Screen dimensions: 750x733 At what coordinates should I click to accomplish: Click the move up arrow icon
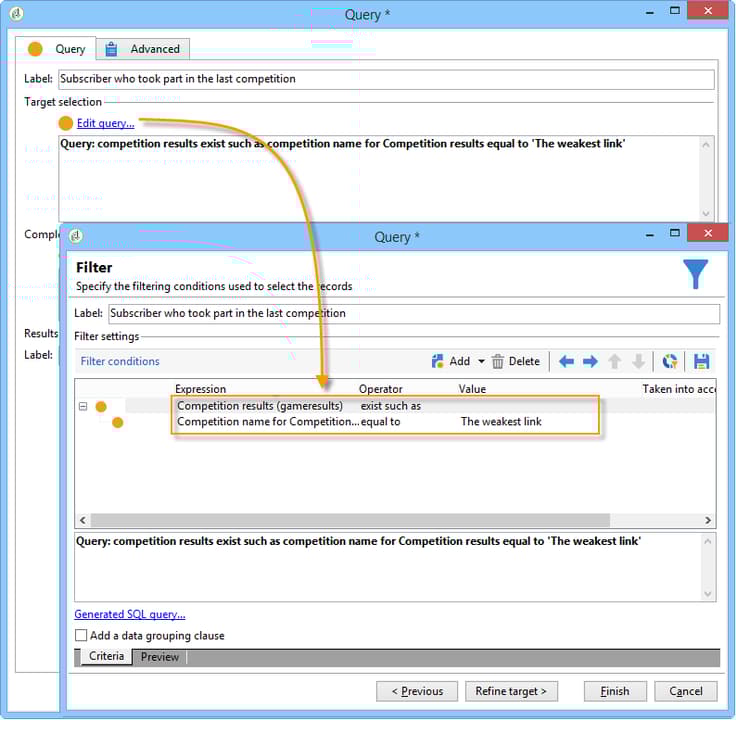pos(615,361)
